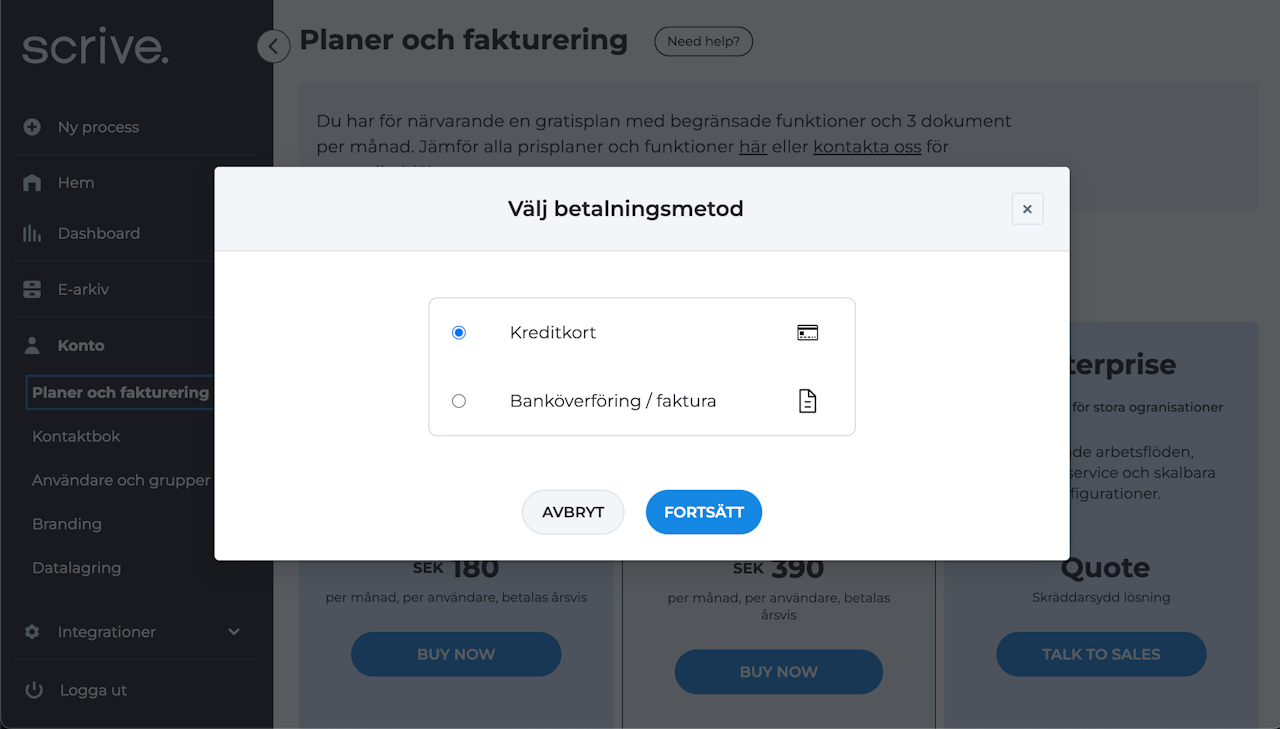
Task: Open Kontaktbok in sidebar
Action: point(76,437)
